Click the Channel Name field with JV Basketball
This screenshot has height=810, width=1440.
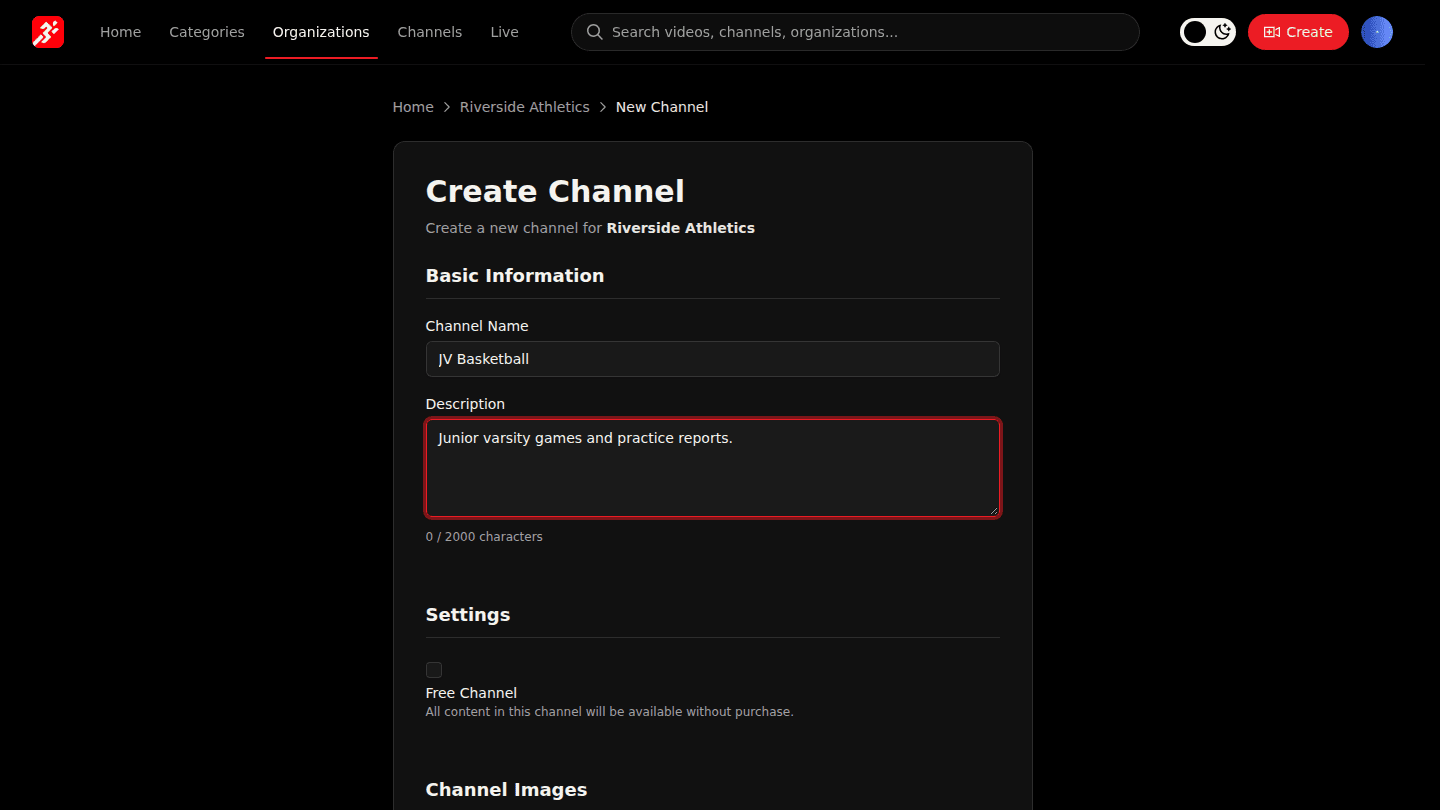(x=713, y=359)
